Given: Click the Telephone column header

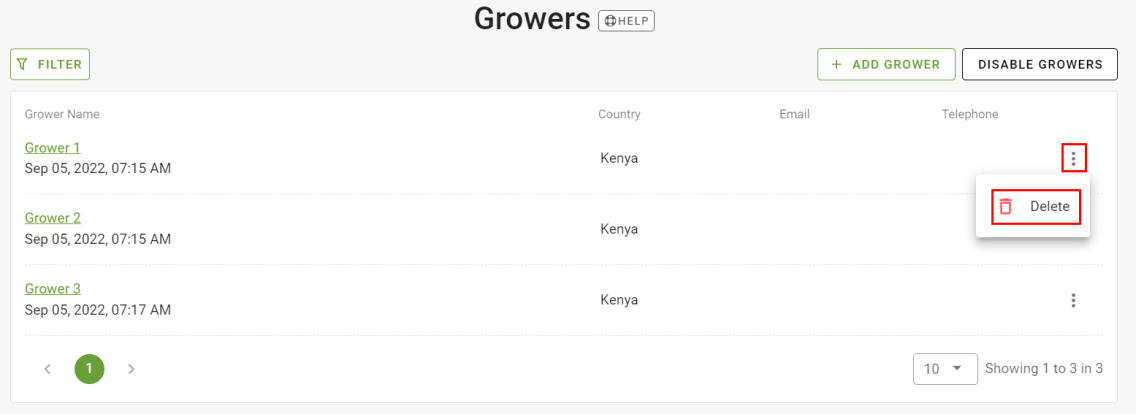Looking at the screenshot, I should point(970,114).
